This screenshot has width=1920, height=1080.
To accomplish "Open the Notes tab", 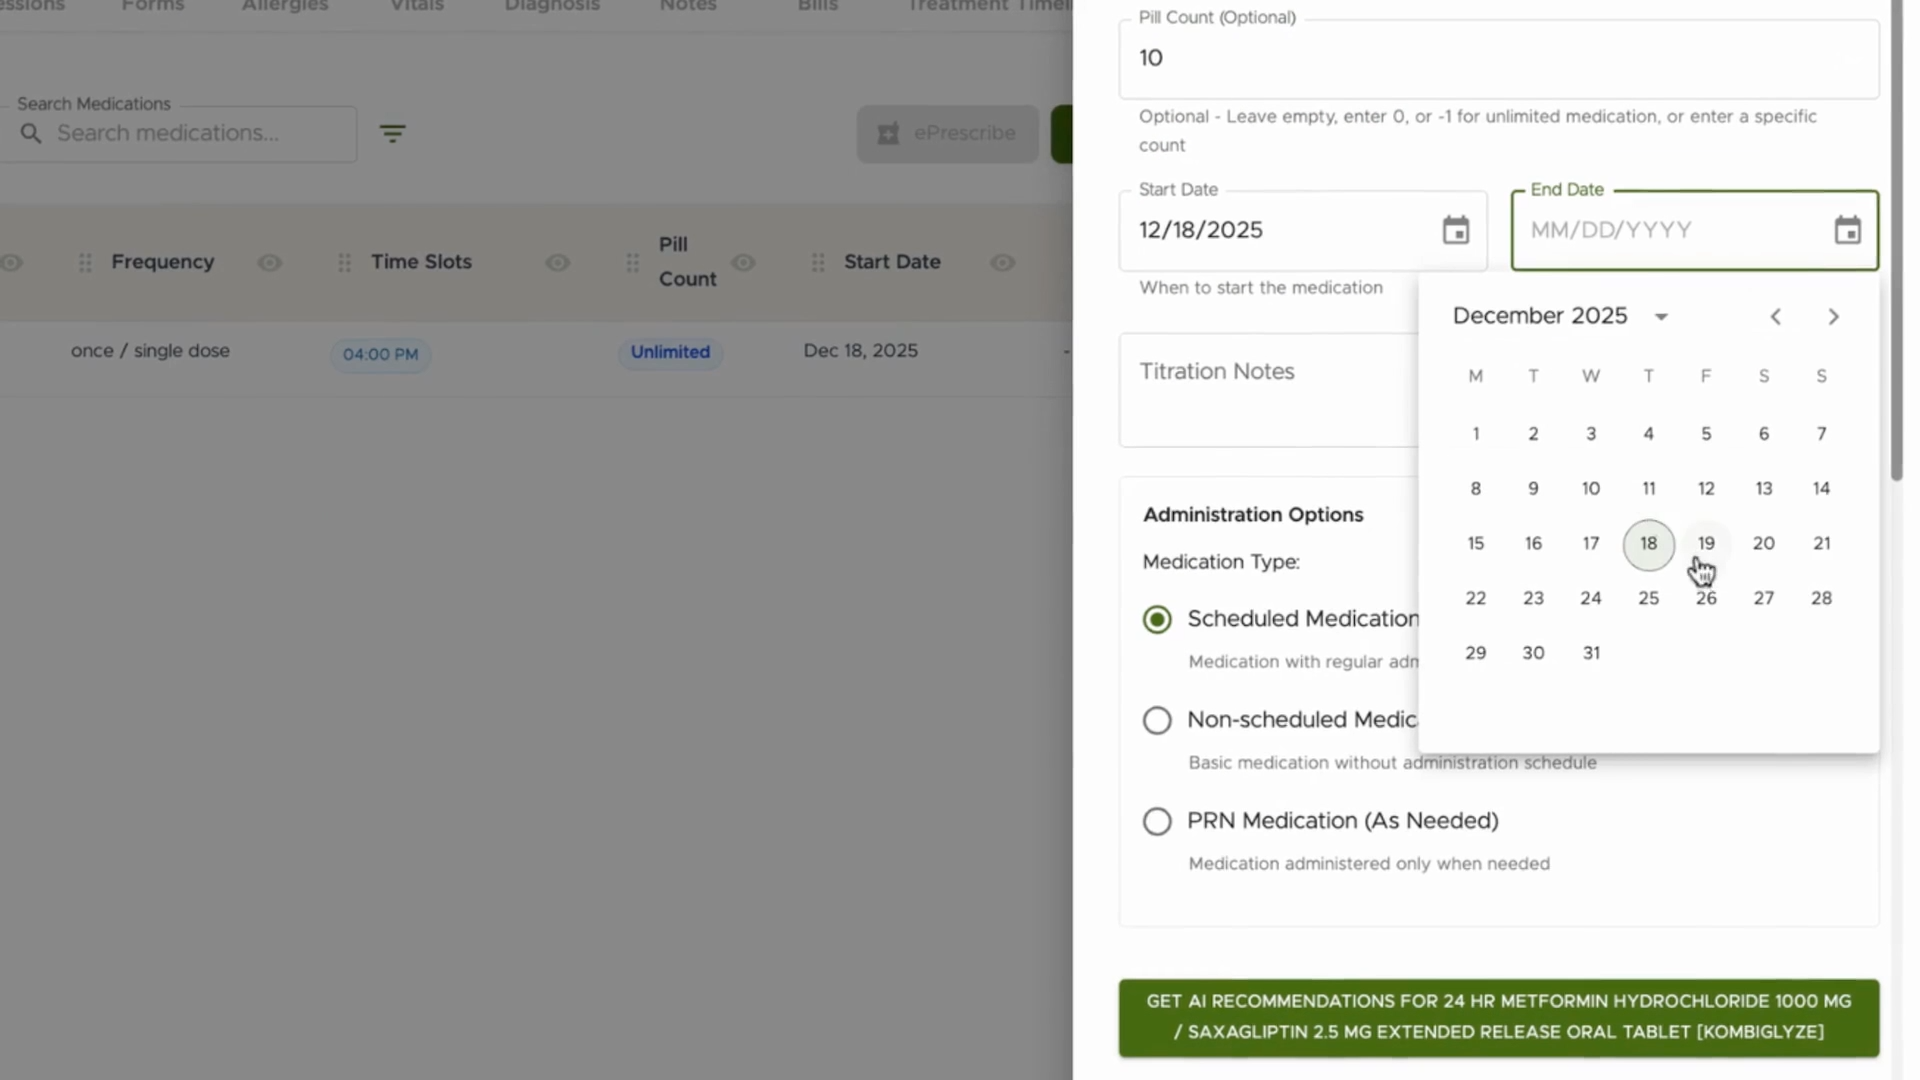I will tap(688, 6).
